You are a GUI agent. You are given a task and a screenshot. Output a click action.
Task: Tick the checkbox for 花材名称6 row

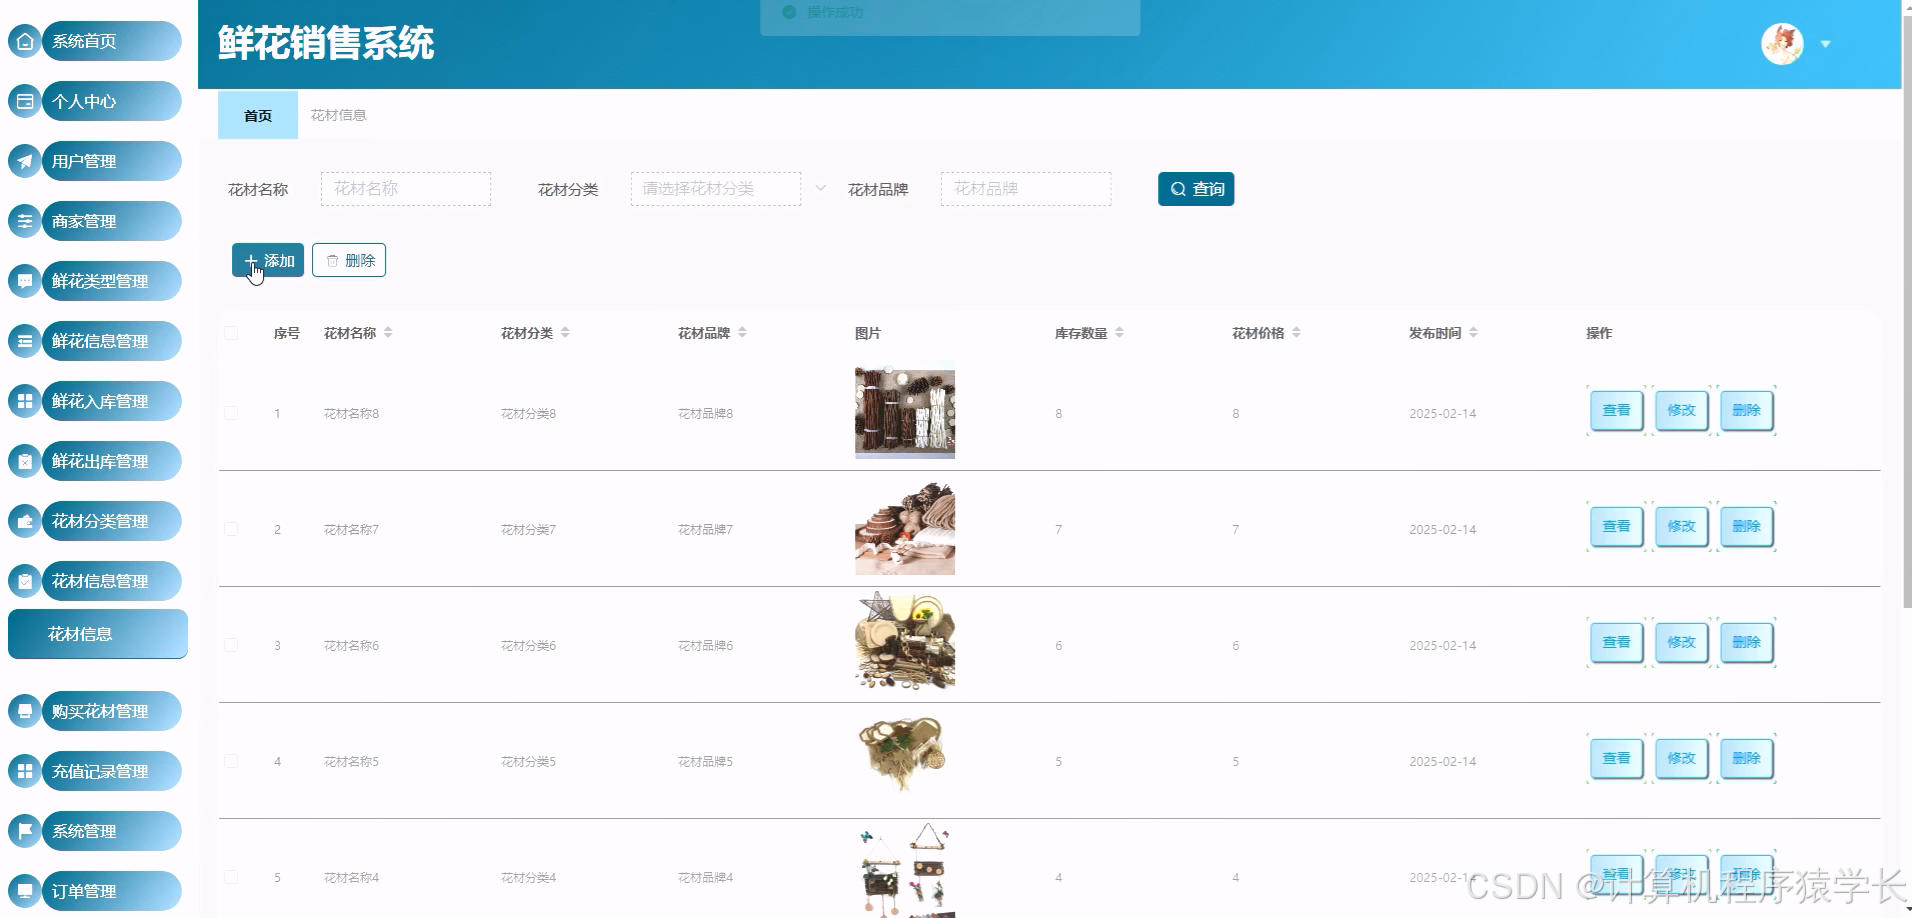point(231,645)
